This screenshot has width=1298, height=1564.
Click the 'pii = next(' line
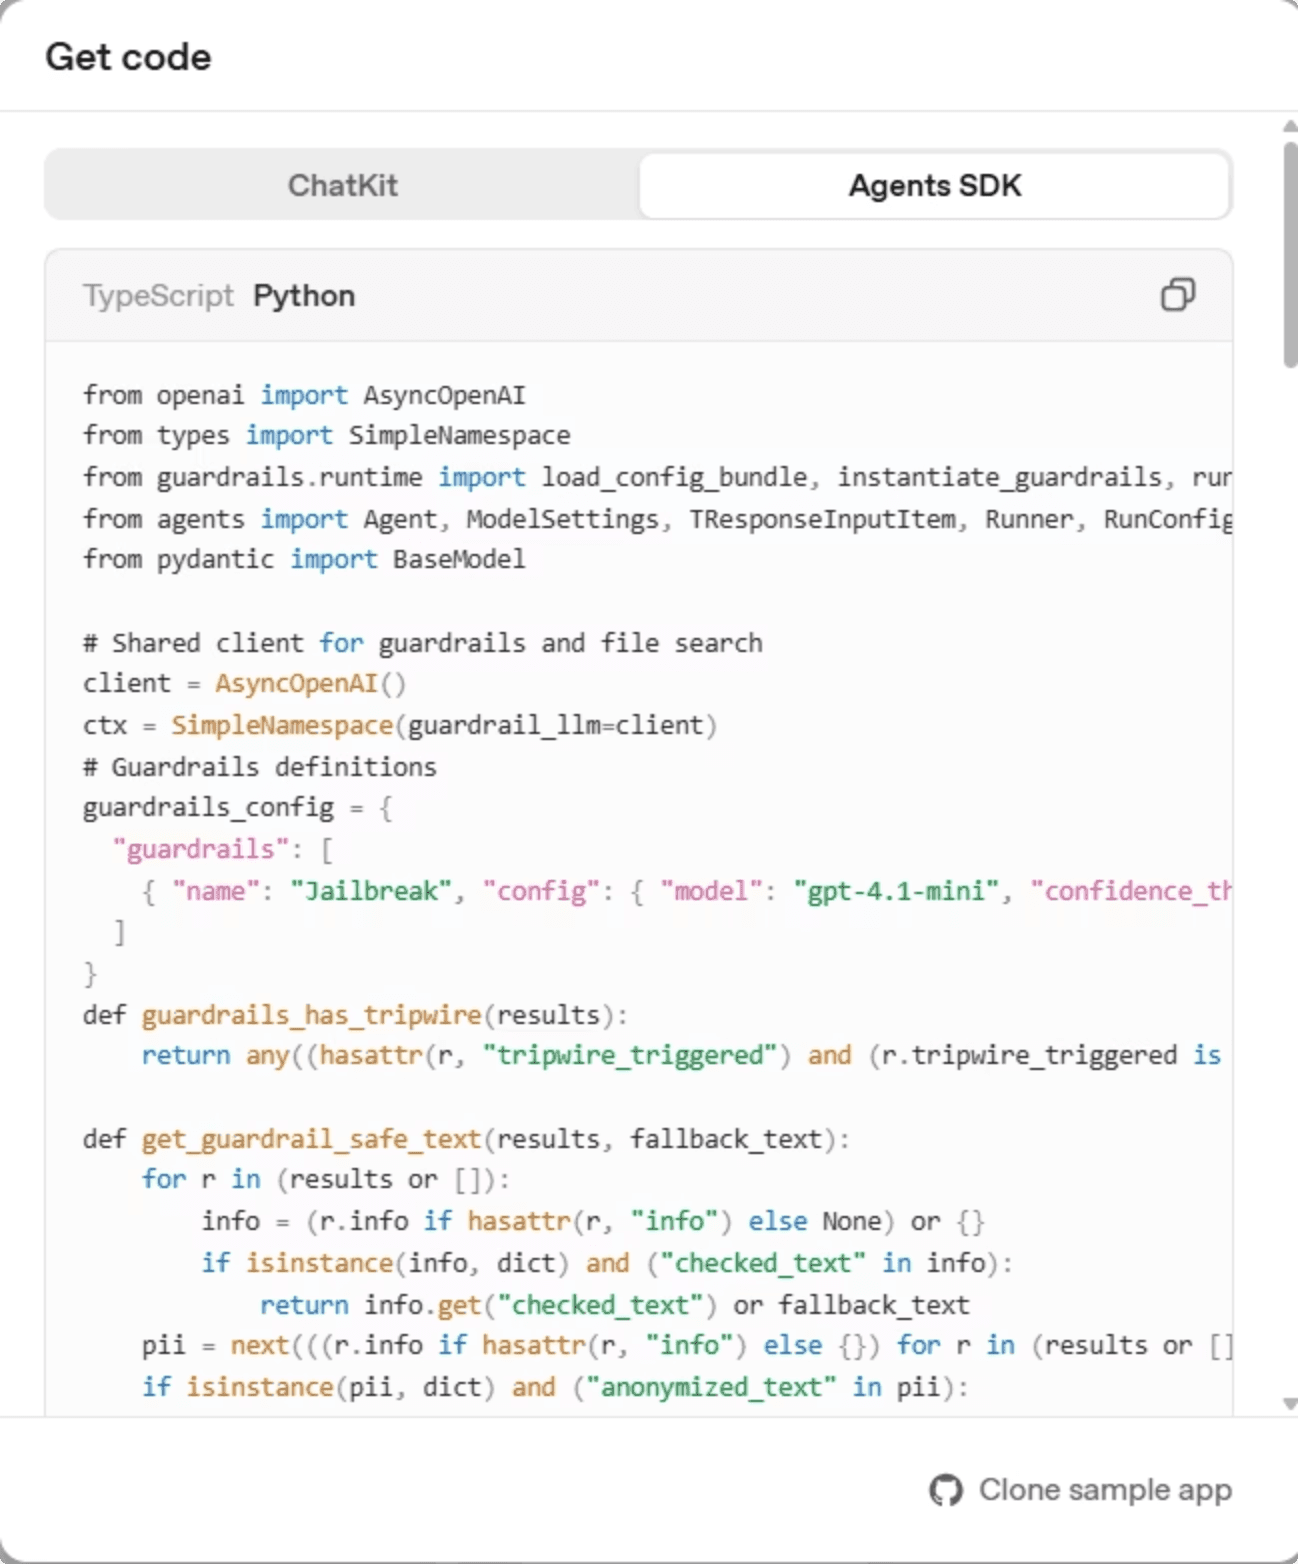687,1346
